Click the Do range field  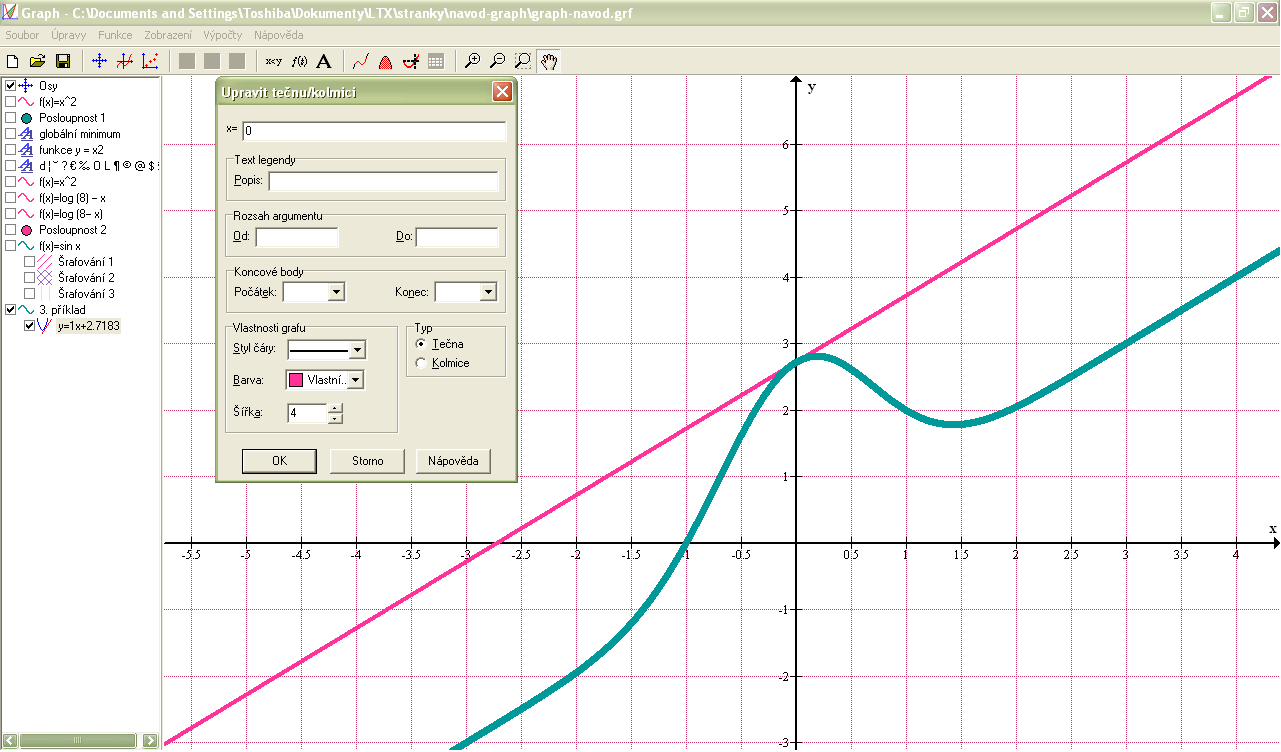[x=457, y=237]
